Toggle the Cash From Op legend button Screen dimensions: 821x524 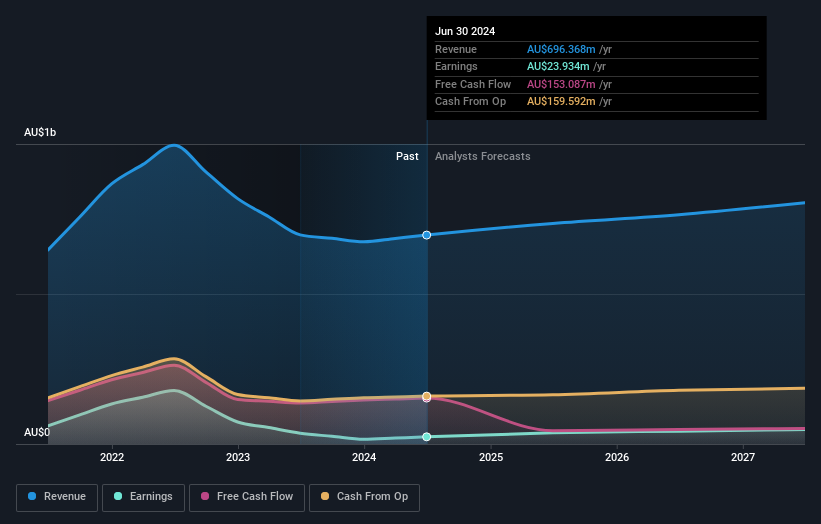(x=364, y=497)
